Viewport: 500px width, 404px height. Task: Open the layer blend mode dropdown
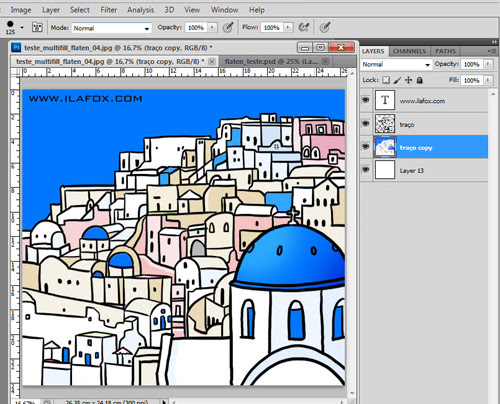click(x=396, y=64)
